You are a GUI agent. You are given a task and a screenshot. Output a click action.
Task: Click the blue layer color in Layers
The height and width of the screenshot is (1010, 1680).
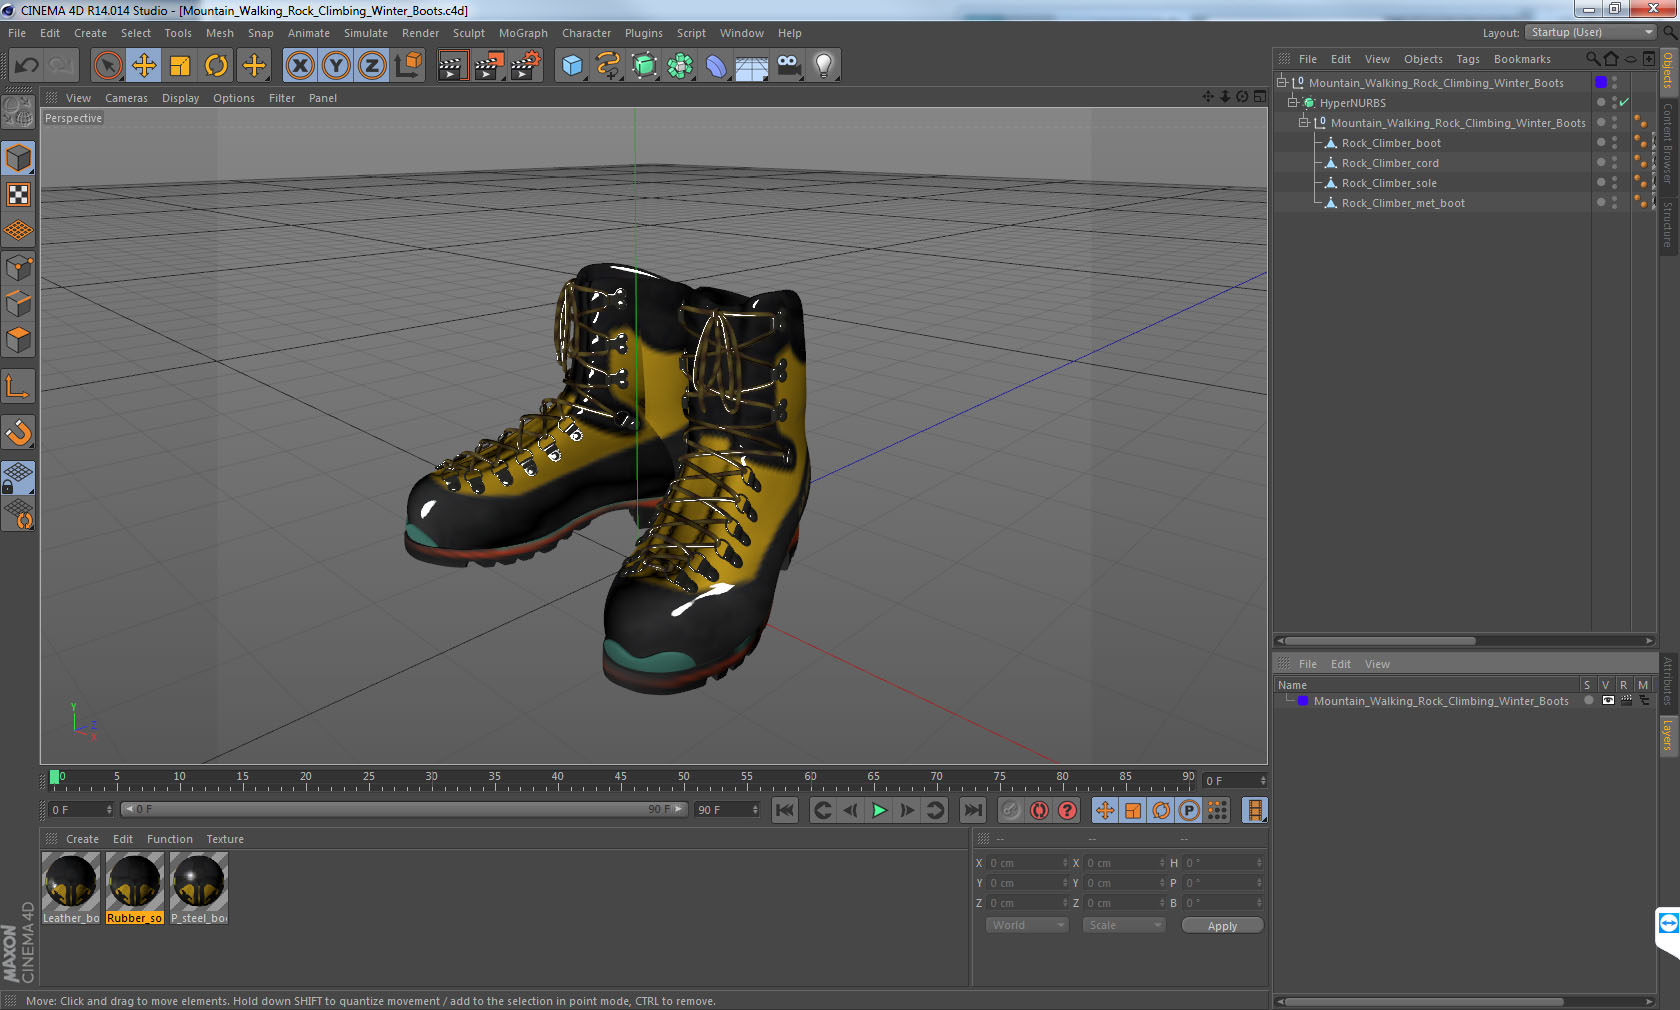point(1303,701)
